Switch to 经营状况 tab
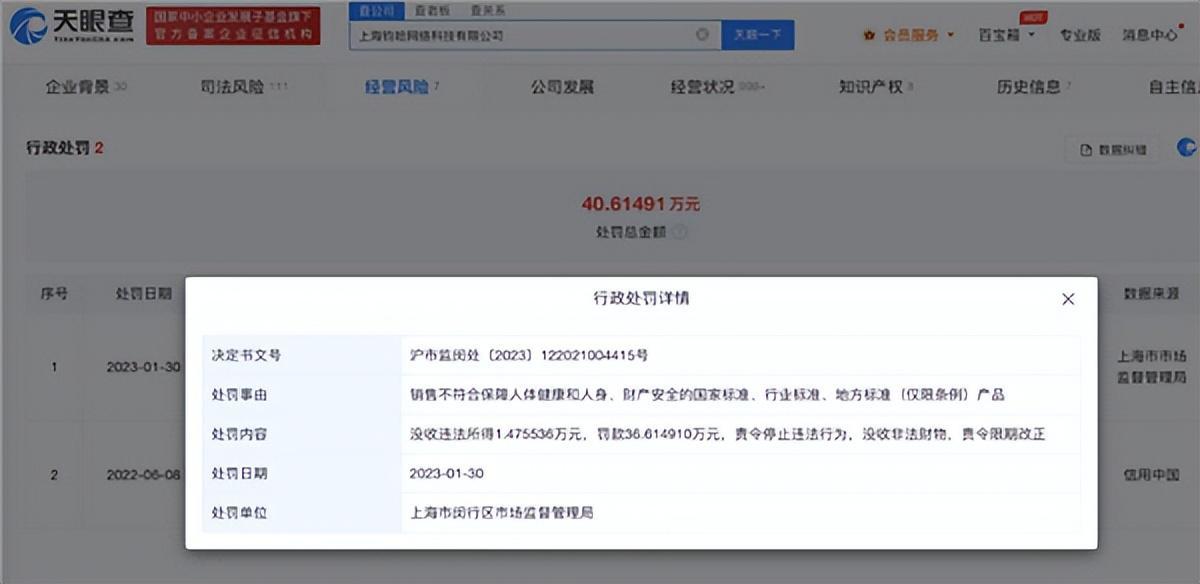The width and height of the screenshot is (1200, 584). [x=718, y=87]
